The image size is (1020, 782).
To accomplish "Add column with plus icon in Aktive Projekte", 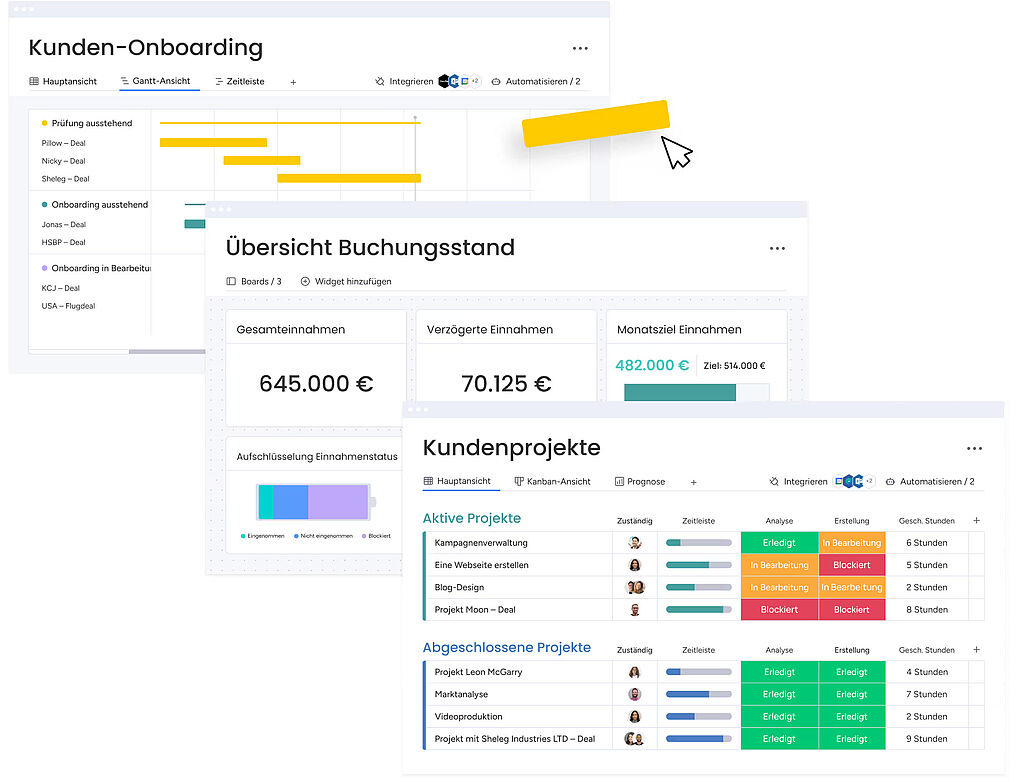I will 976,520.
